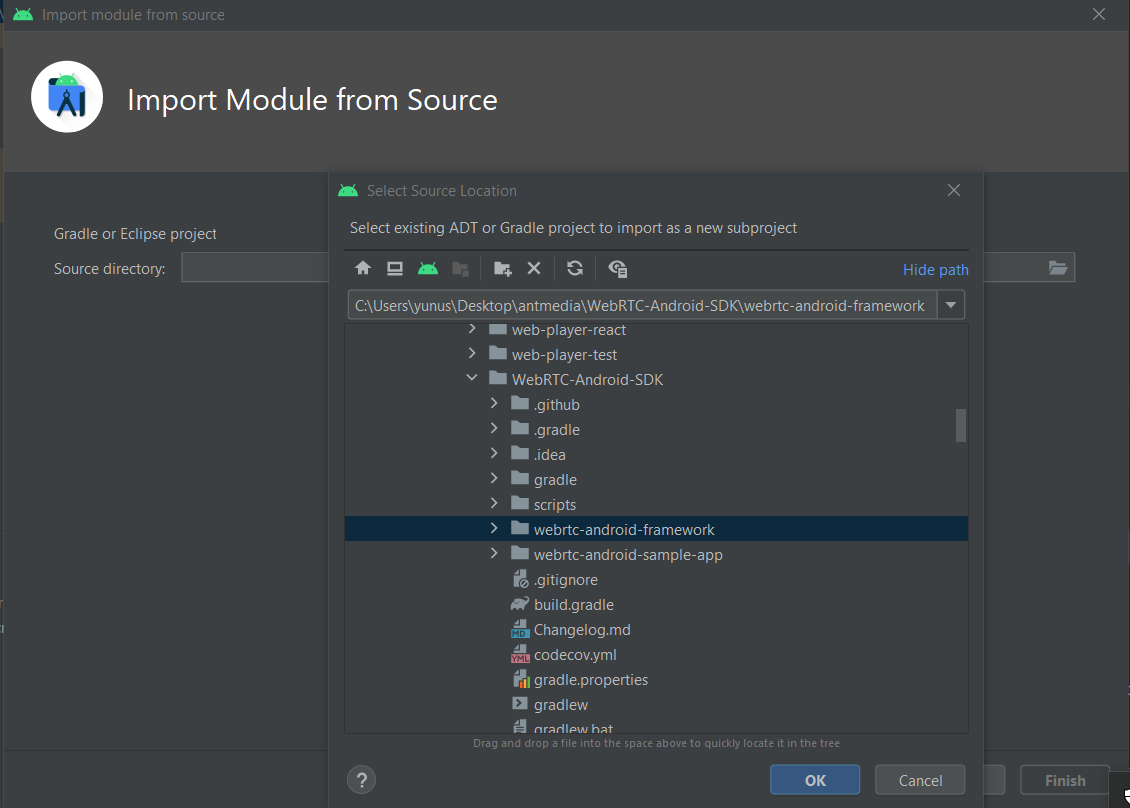The image size is (1130, 808).
Task: Expand the .gradle folder
Action: pos(494,428)
